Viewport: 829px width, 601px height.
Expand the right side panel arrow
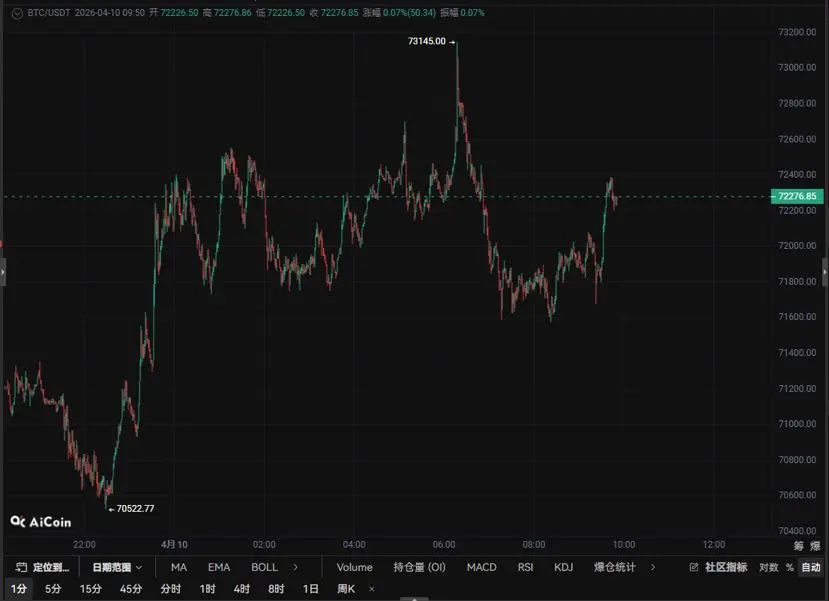coord(825,272)
